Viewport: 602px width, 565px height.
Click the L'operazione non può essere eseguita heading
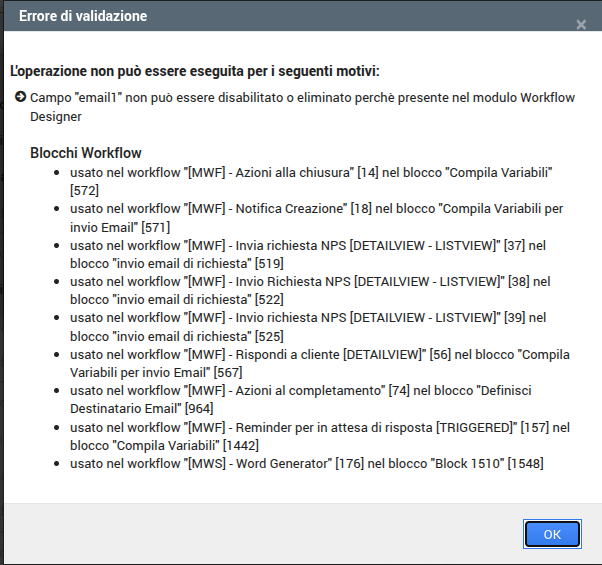coord(195,71)
